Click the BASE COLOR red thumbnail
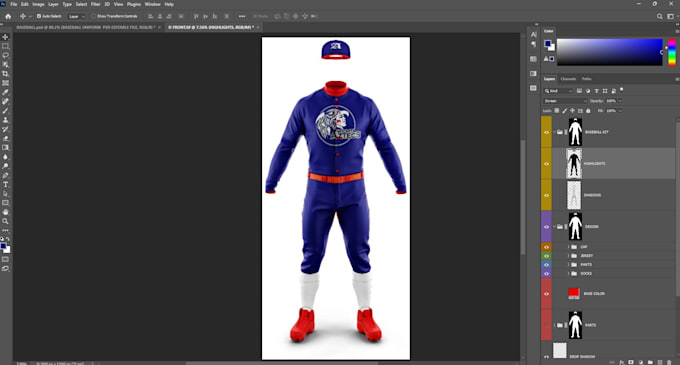680x365 pixels. click(574, 293)
